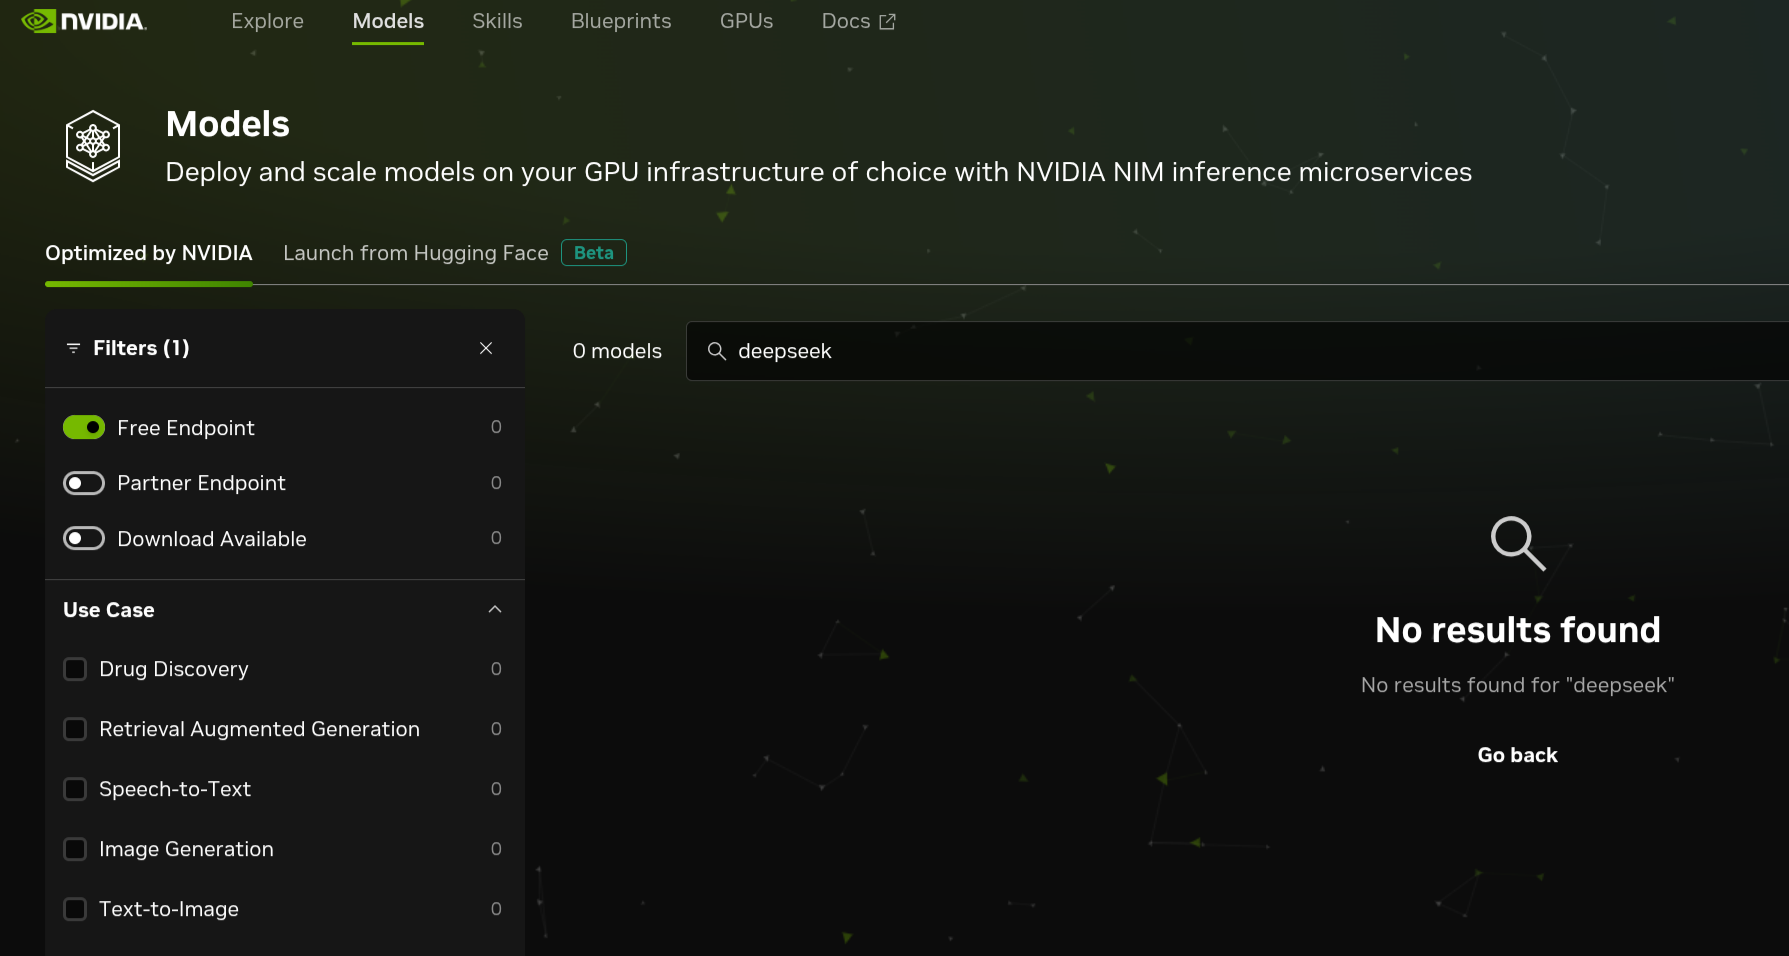Click the Retrieval Augmented Generation label

[x=259, y=729]
